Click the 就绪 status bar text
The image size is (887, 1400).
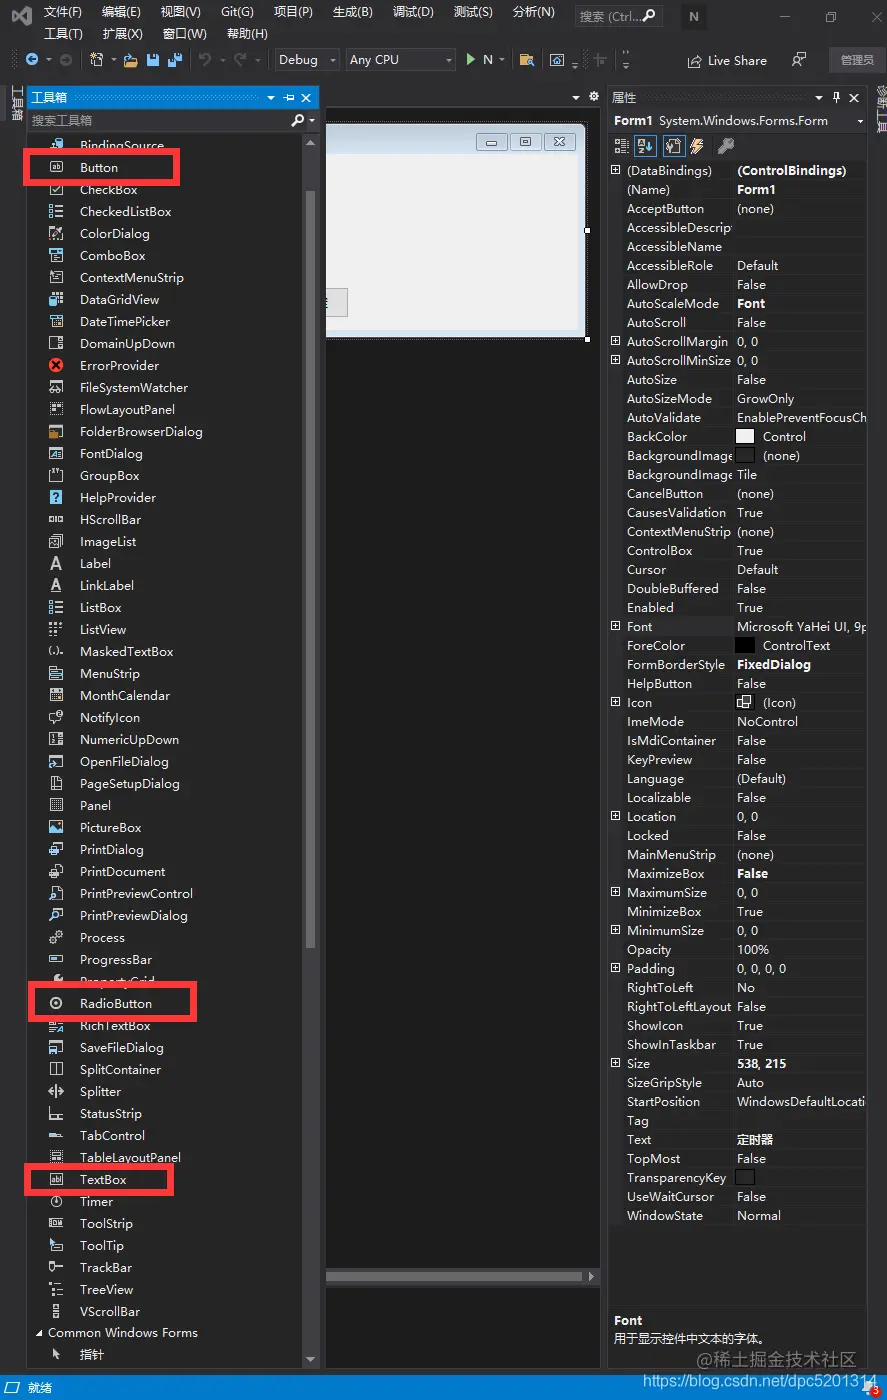(40, 1388)
